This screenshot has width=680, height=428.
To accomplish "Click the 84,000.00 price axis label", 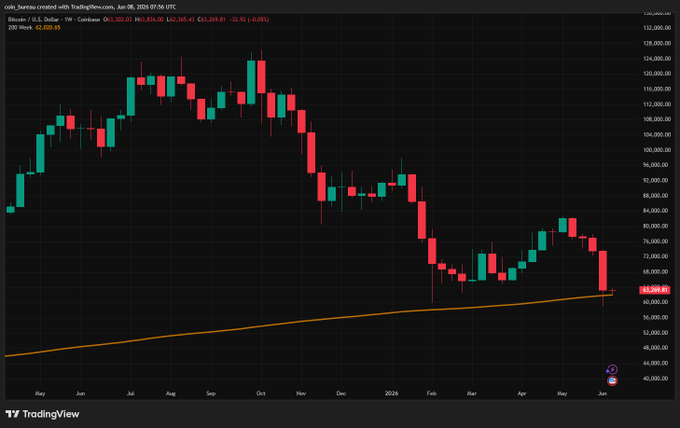I will click(657, 211).
